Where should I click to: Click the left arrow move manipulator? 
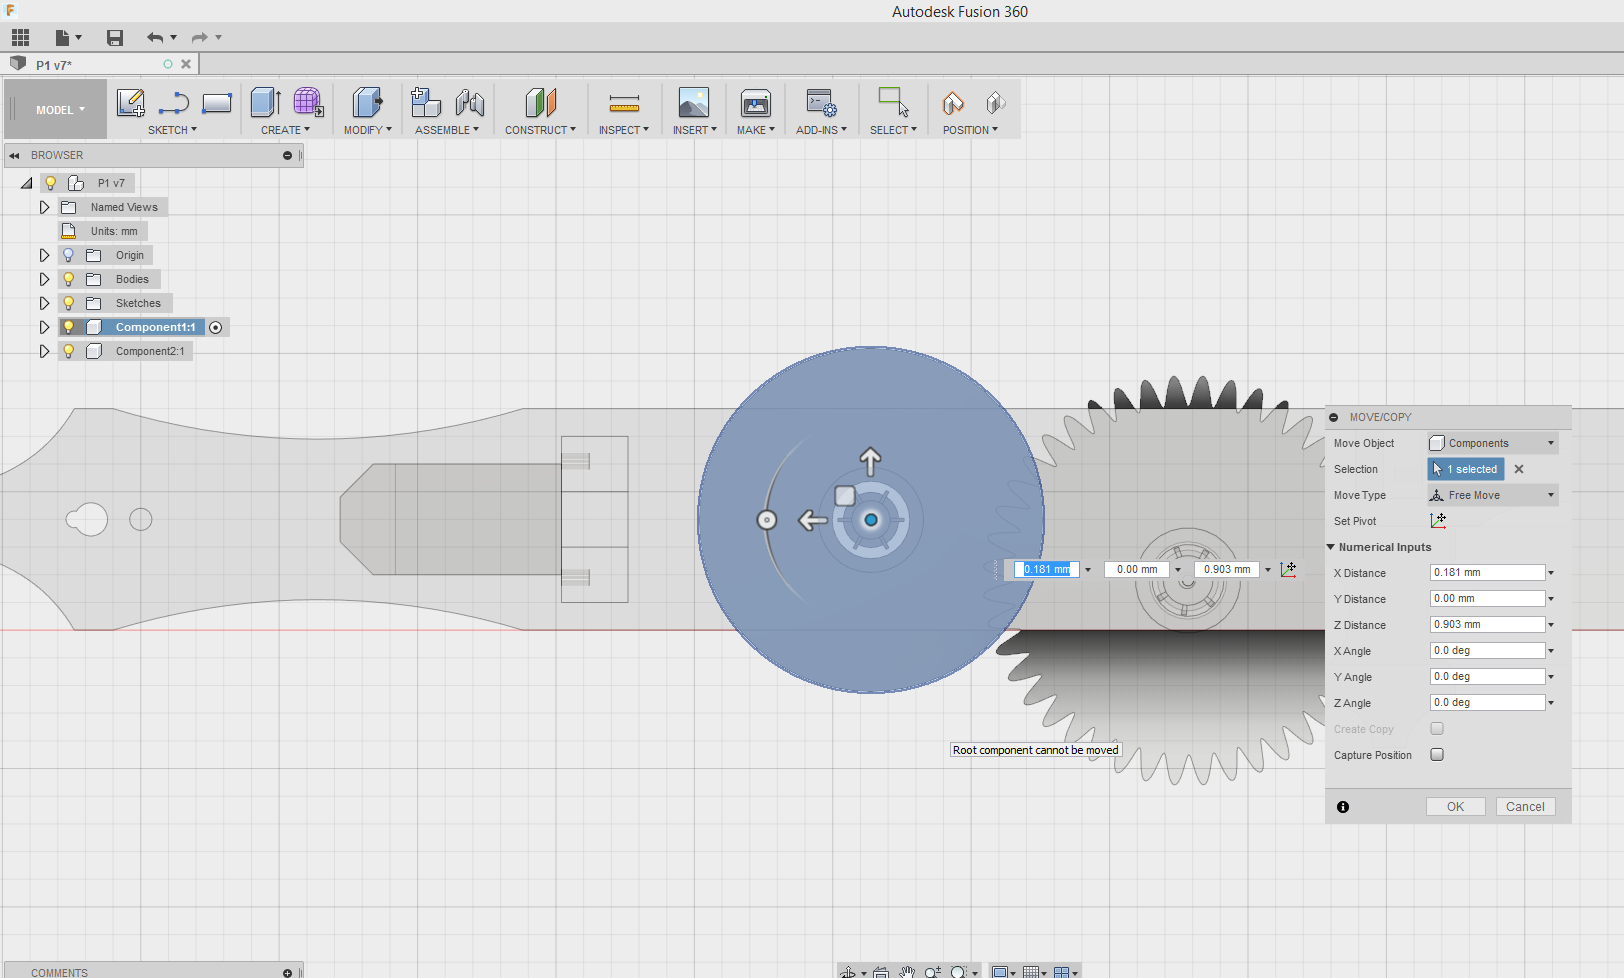812,520
